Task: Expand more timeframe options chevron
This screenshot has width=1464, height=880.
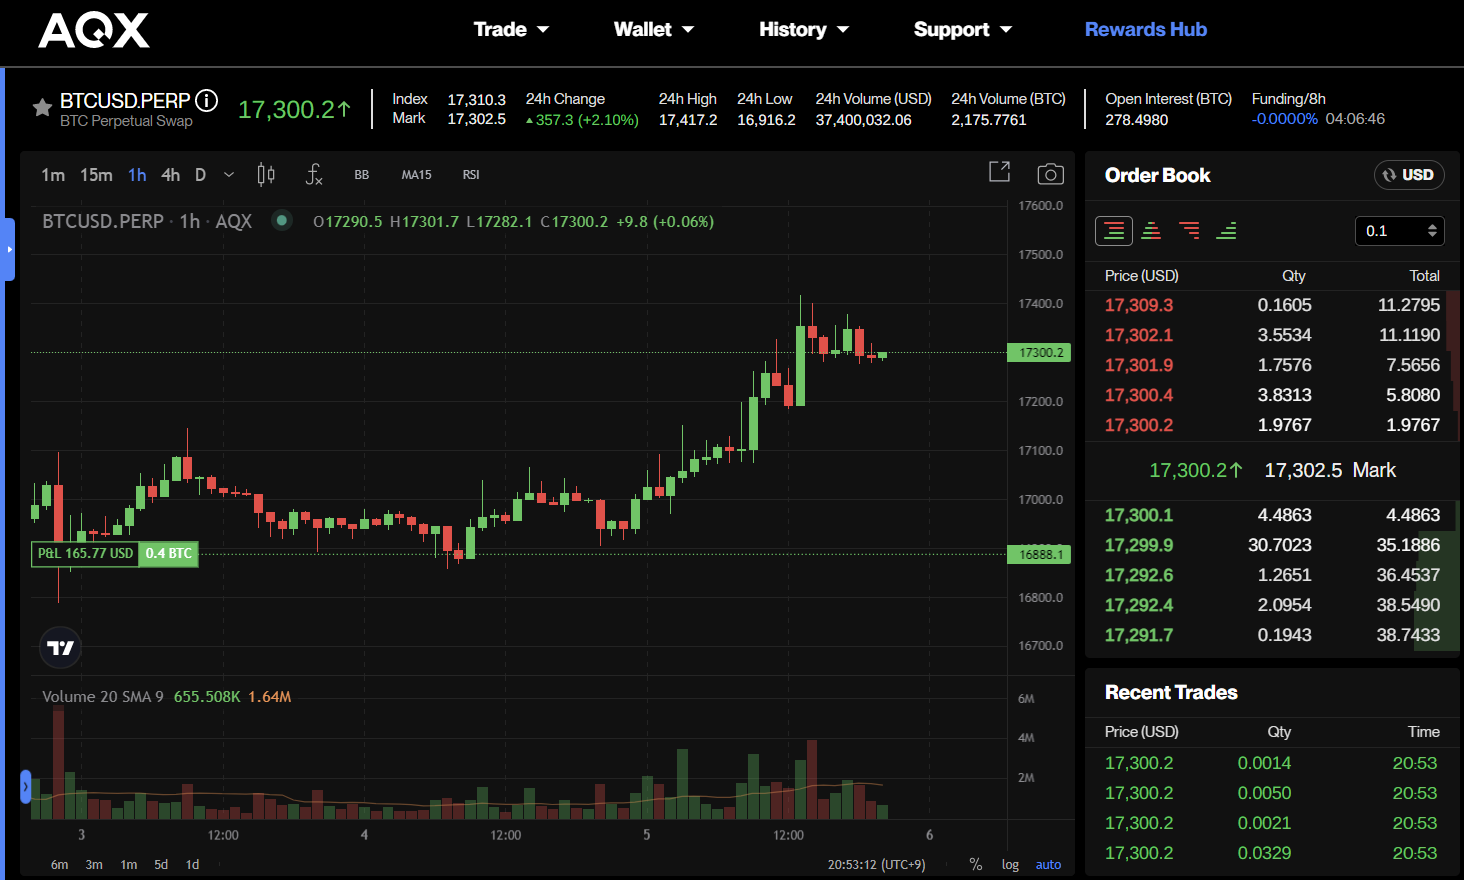Action: click(x=229, y=175)
